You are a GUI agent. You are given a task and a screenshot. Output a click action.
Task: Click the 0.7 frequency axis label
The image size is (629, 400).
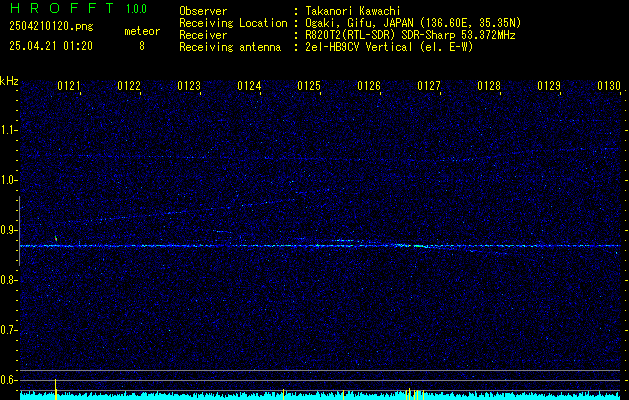[x=9, y=330]
